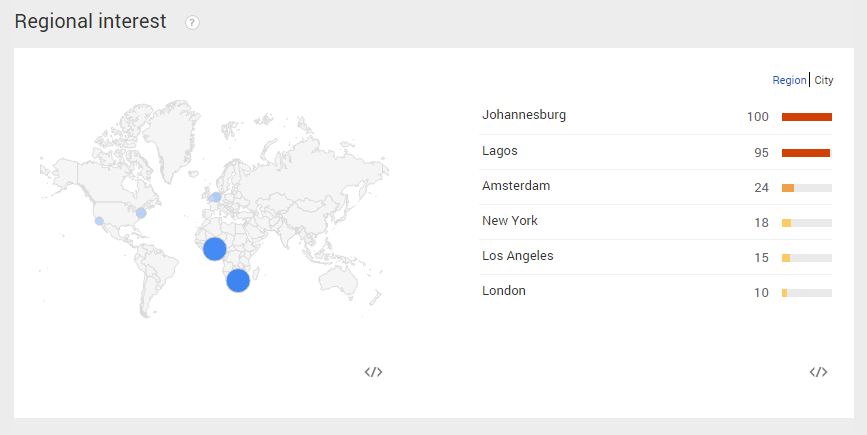Select the Lagos bubble on the map
This screenshot has height=435, width=867.
coord(215,249)
